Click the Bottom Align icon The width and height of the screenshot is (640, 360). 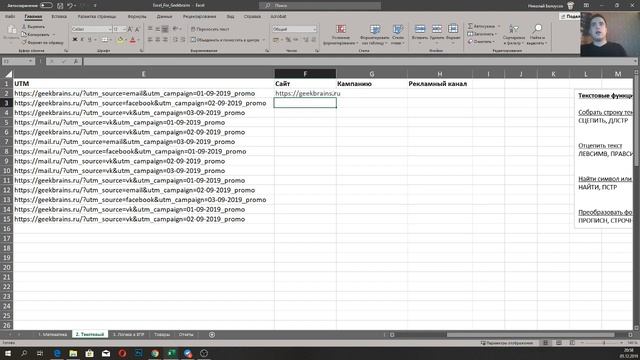pyautogui.click(x=165, y=29)
